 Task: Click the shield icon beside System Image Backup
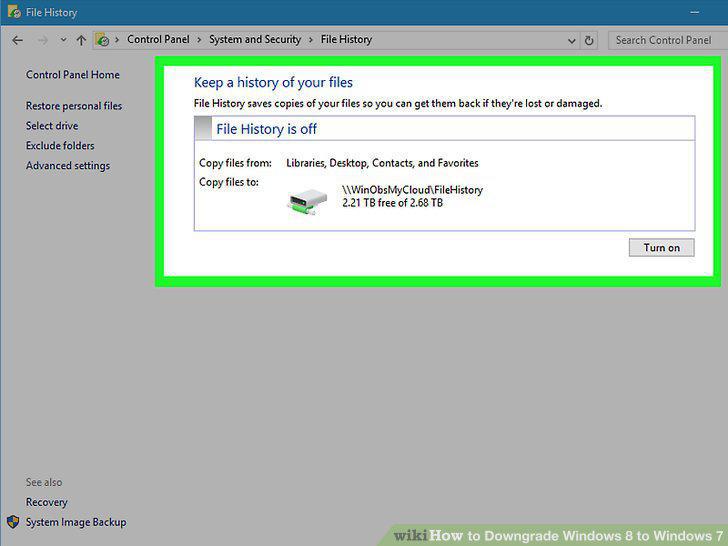pyautogui.click(x=13, y=522)
